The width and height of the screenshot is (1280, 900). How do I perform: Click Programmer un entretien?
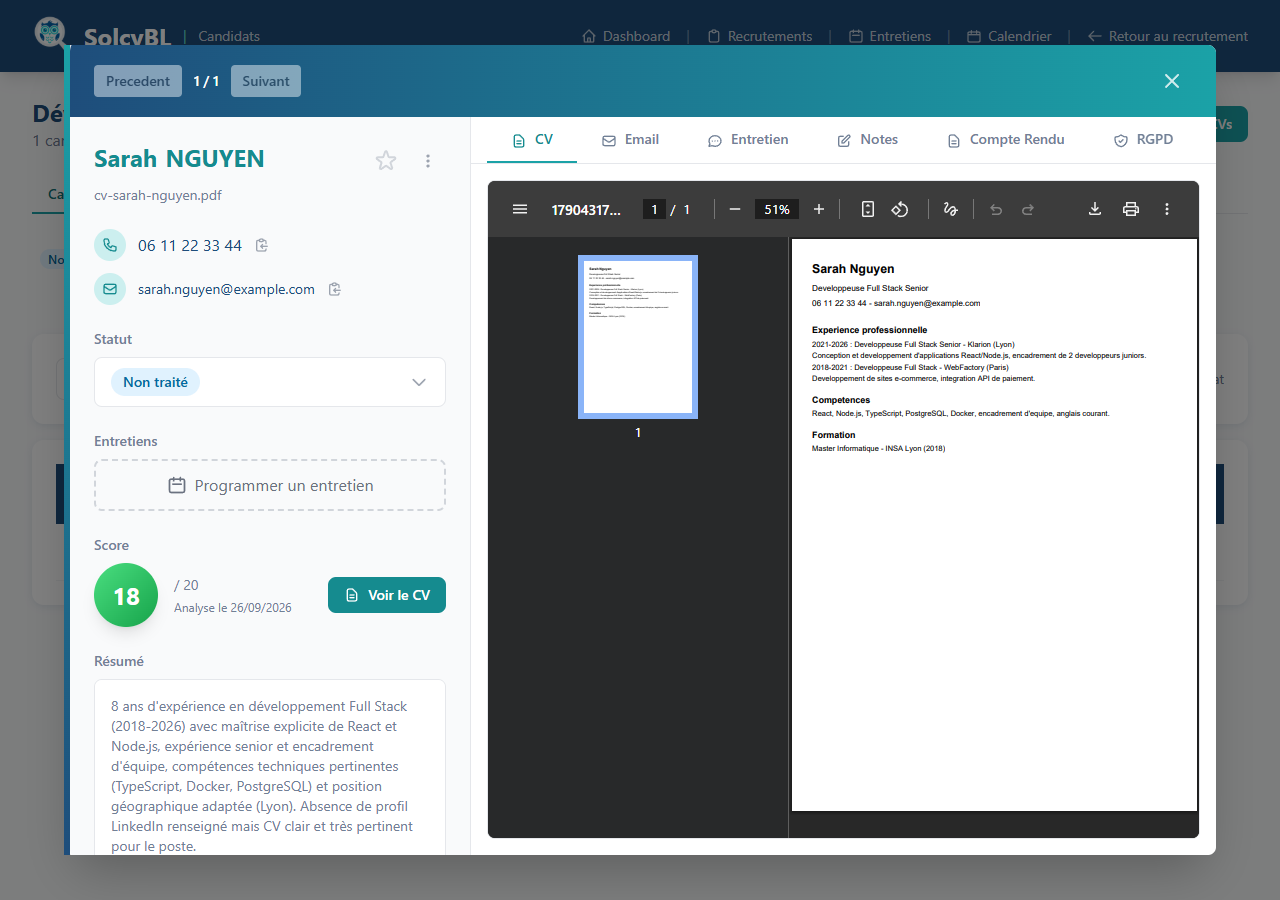270,485
